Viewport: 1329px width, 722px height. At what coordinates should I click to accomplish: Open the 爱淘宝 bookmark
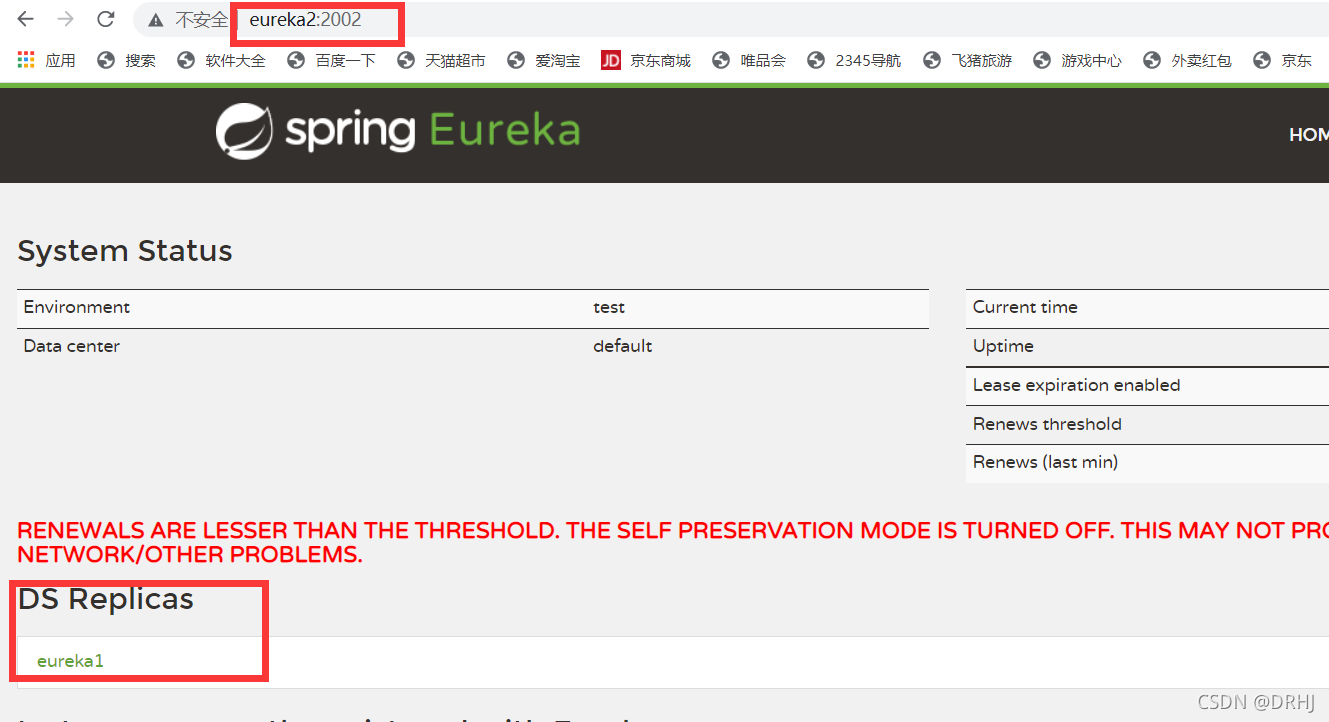(x=543, y=61)
